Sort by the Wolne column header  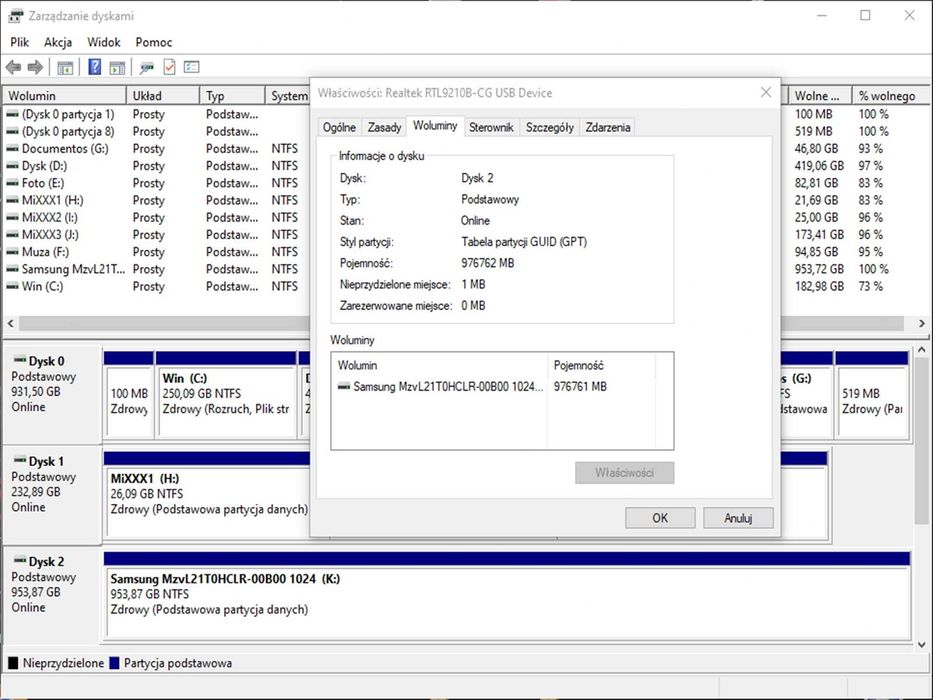point(820,96)
